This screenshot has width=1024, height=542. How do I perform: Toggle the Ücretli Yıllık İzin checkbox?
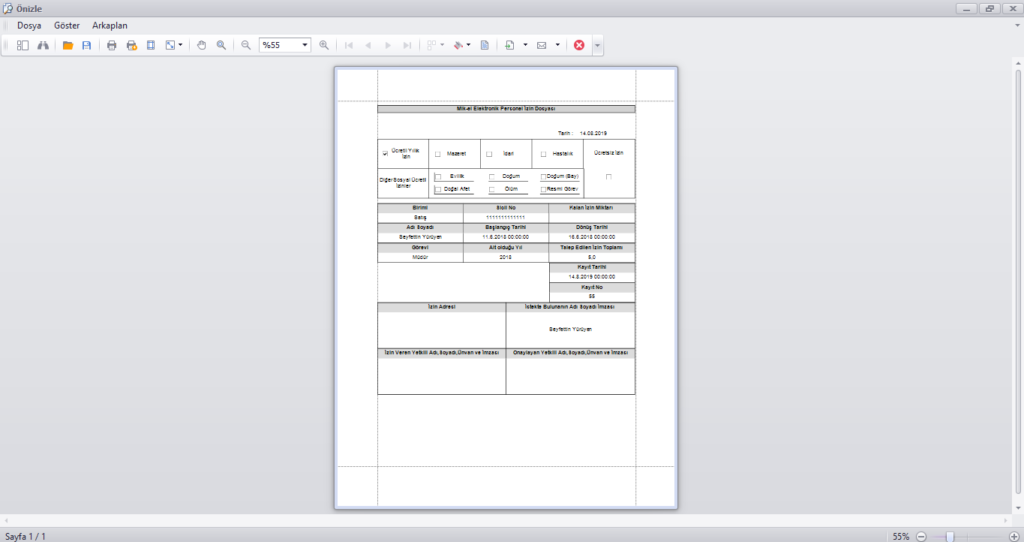pyautogui.click(x=385, y=153)
